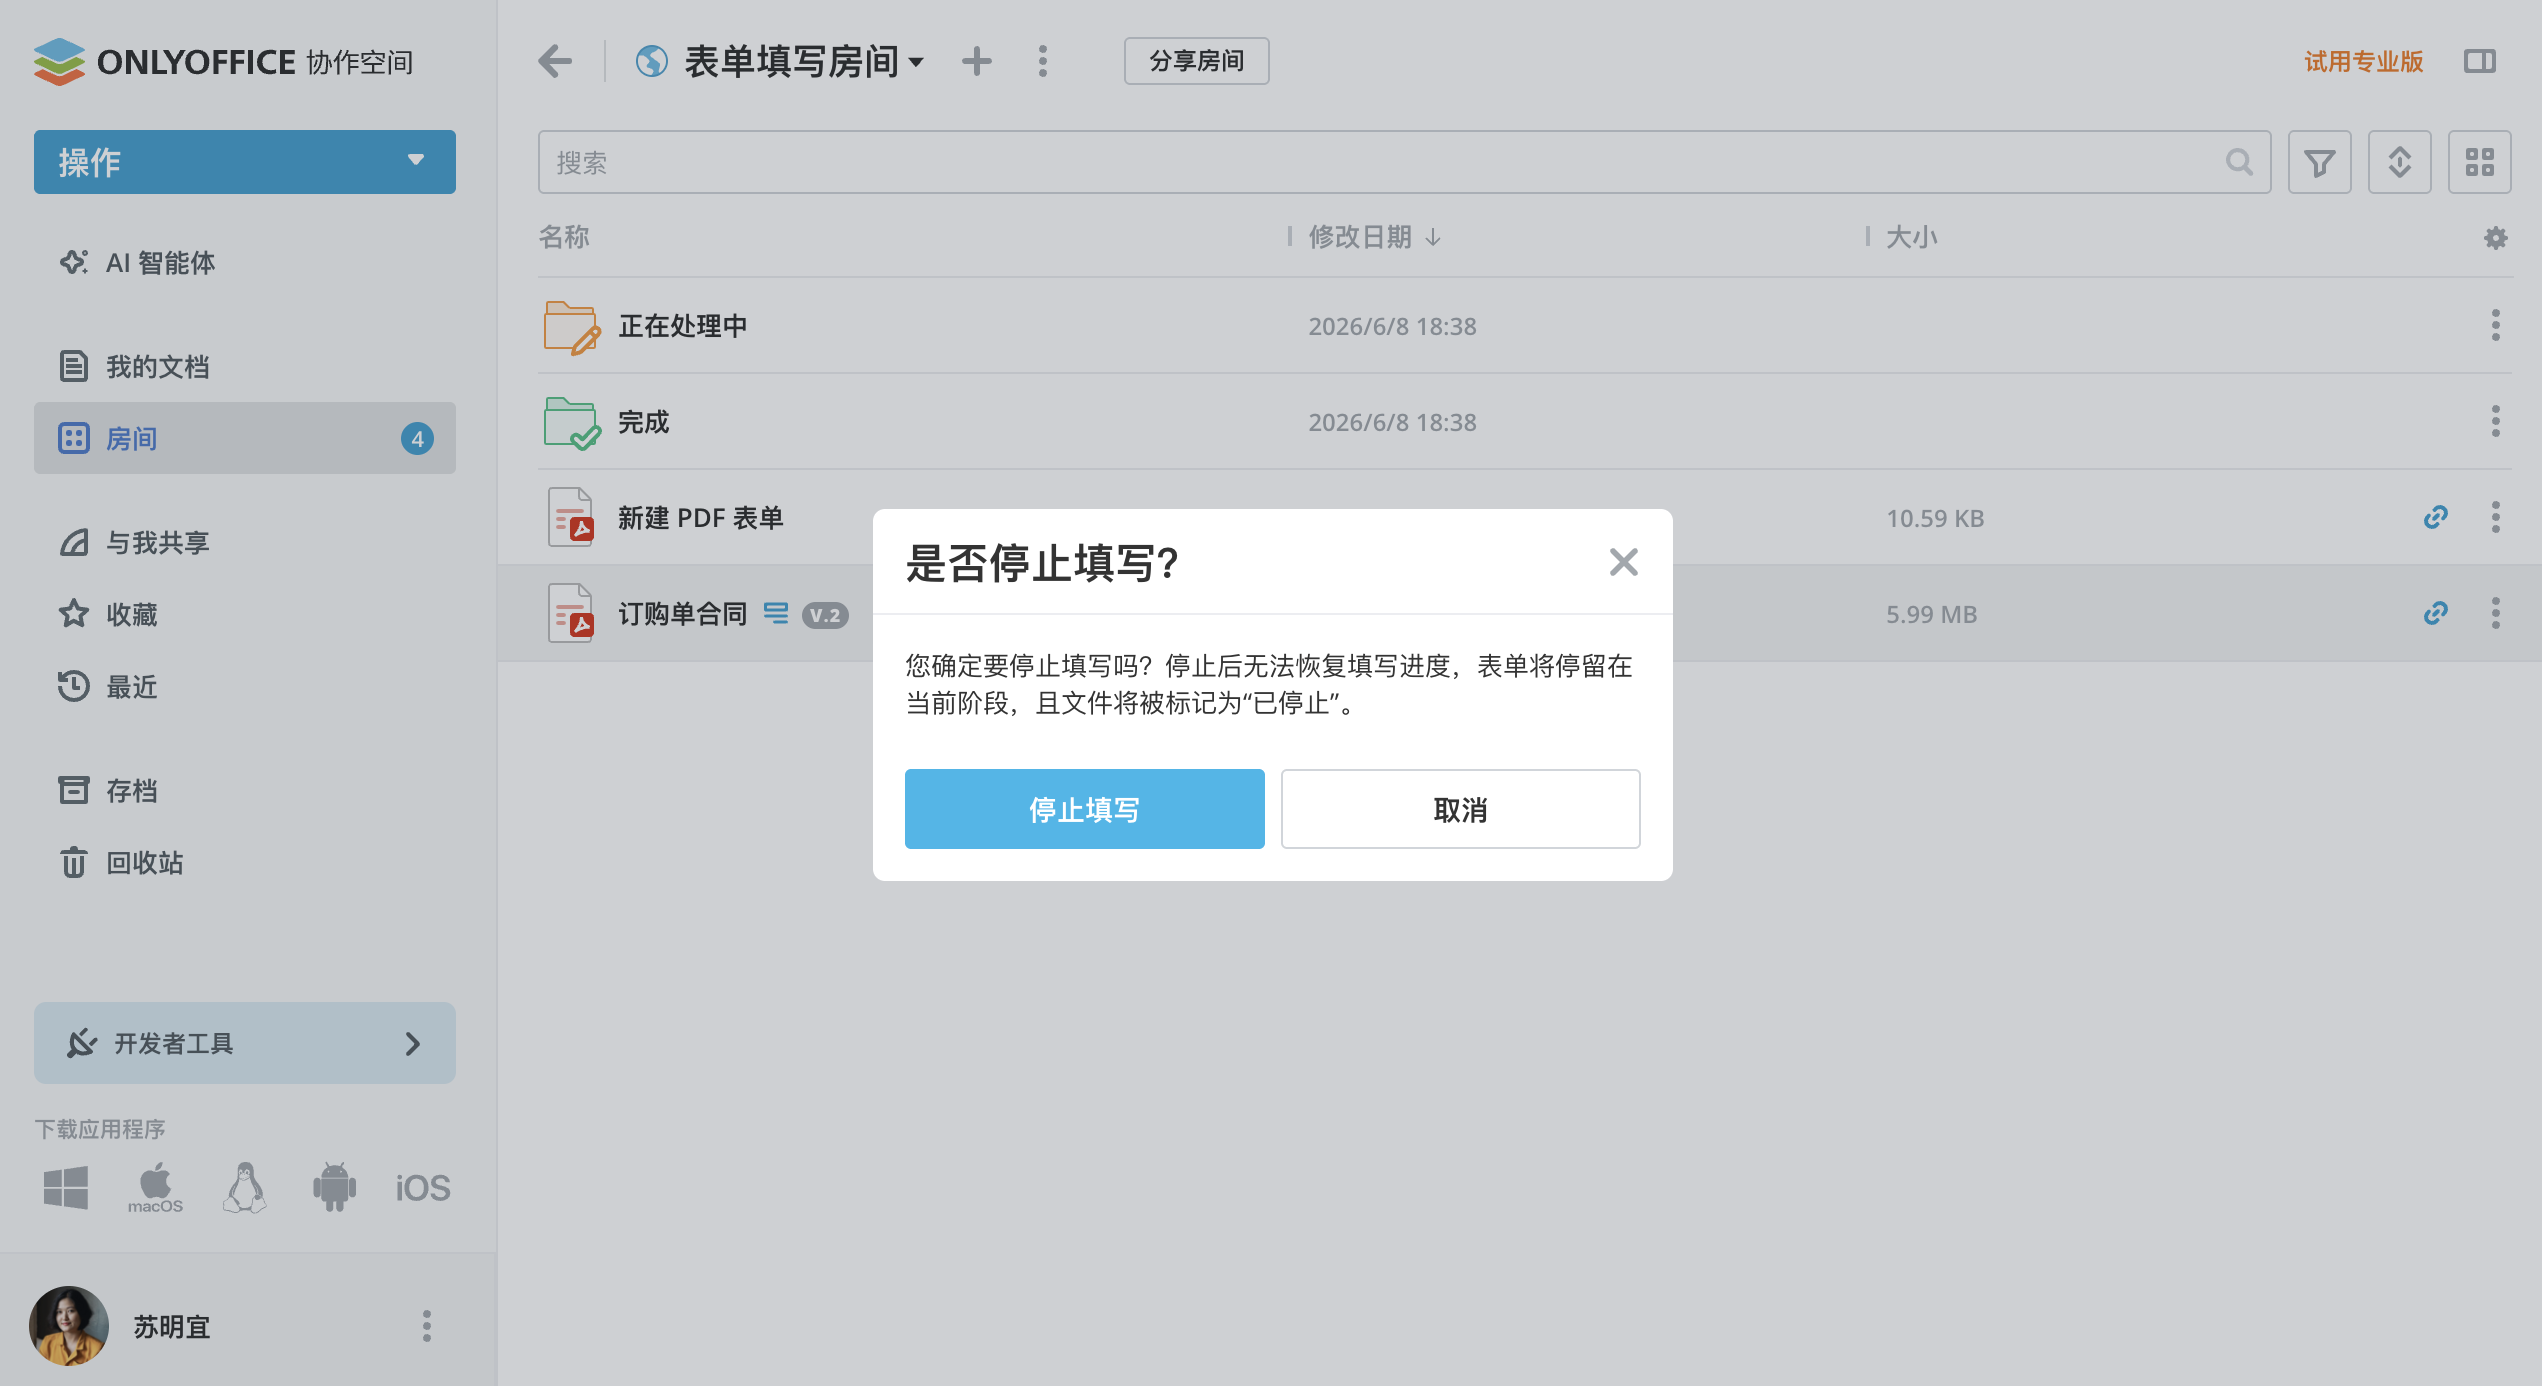This screenshot has height=1386, width=2542.
Task: Click the globe icon beside room title
Action: pos(651,61)
